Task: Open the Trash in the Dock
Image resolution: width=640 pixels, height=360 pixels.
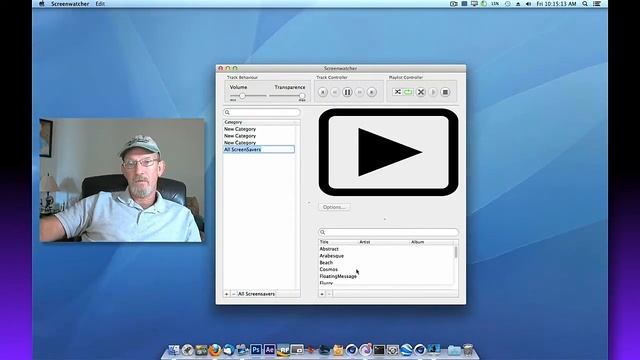Action: point(468,350)
